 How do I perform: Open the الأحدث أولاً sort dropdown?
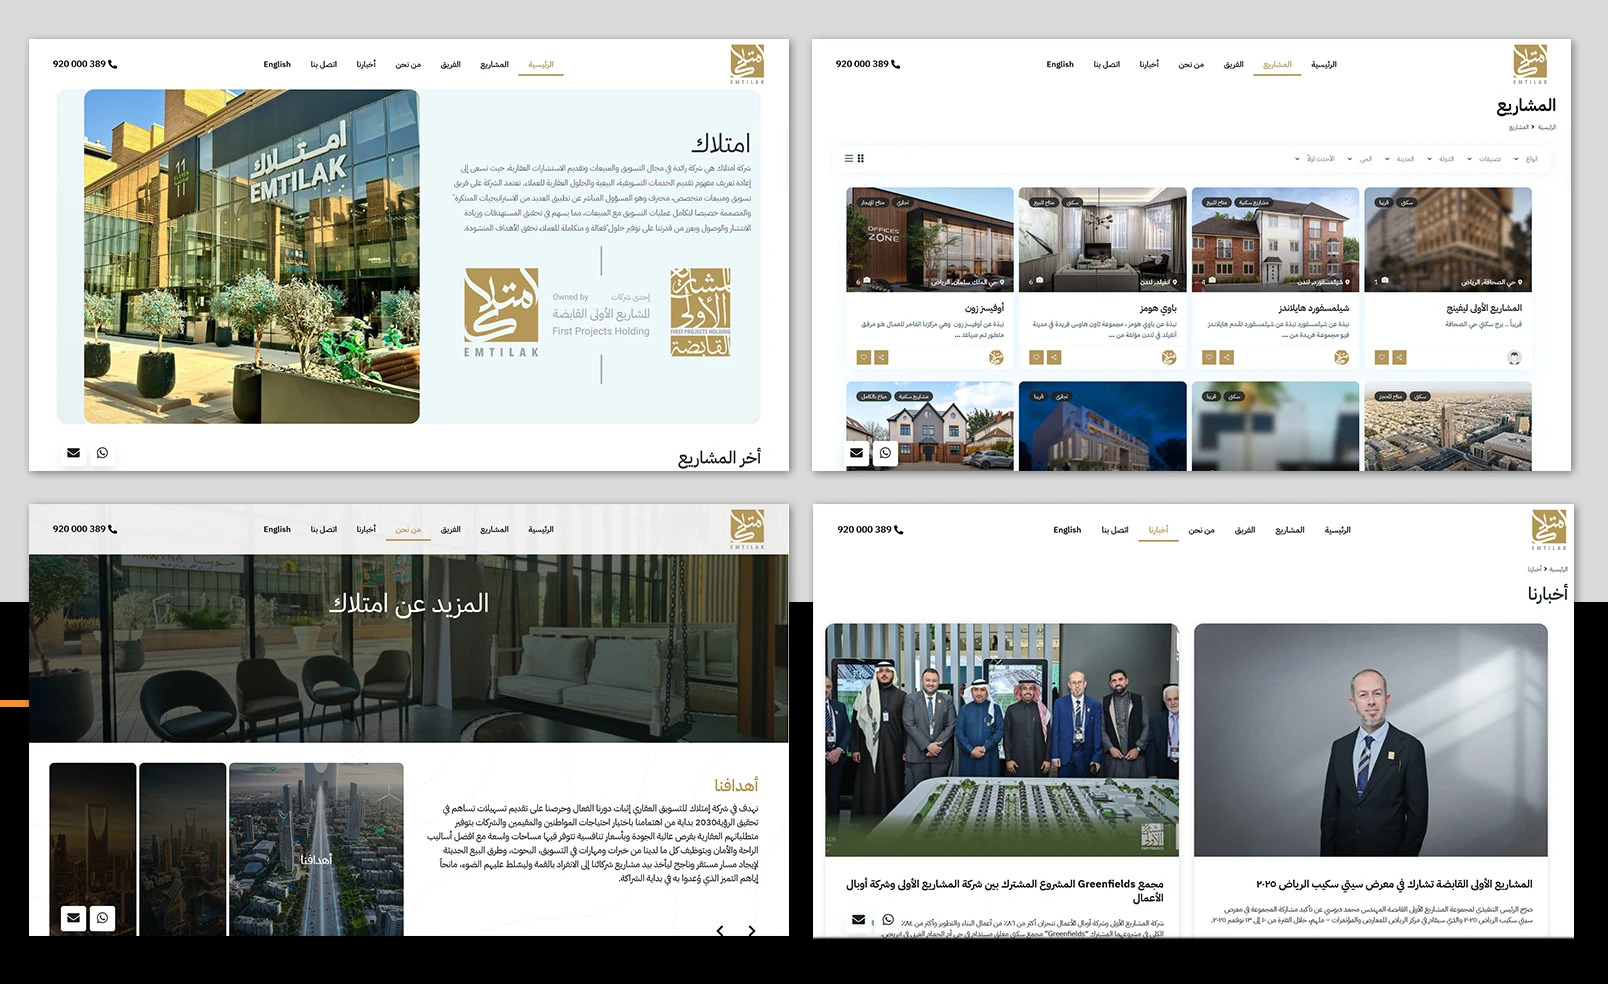pyautogui.click(x=1316, y=159)
